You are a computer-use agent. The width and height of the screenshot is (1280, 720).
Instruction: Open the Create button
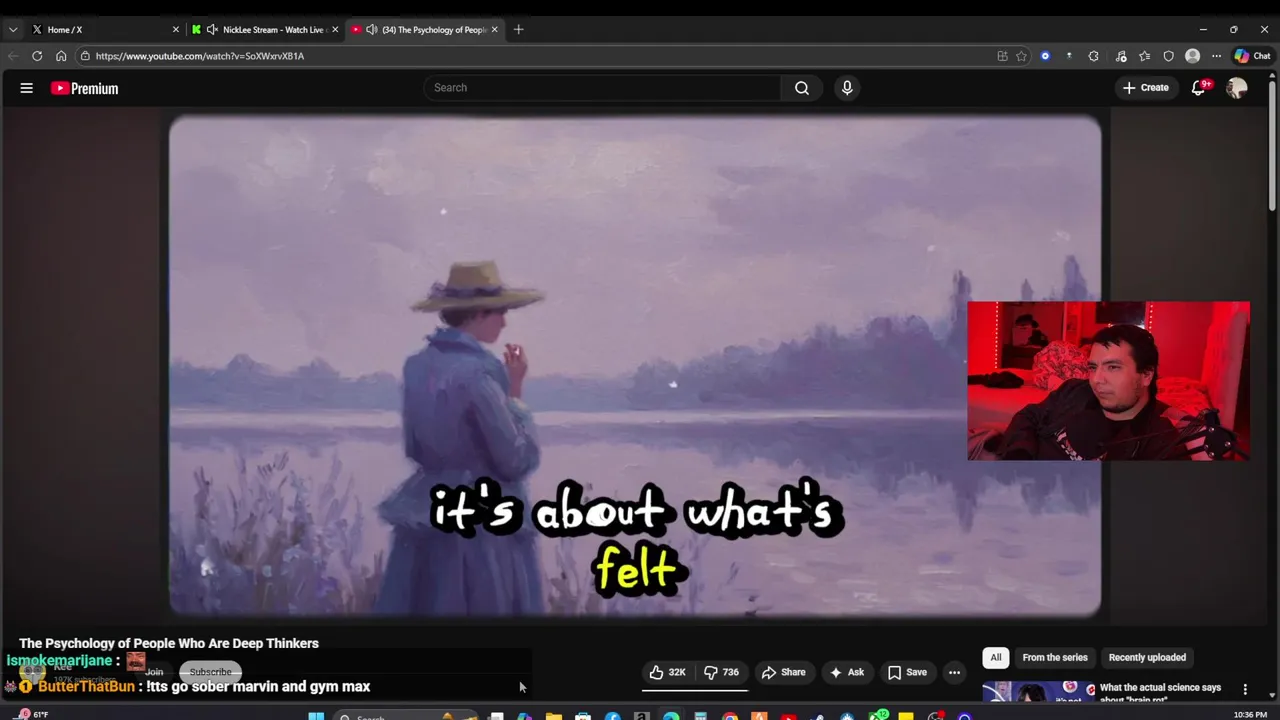tap(1145, 88)
